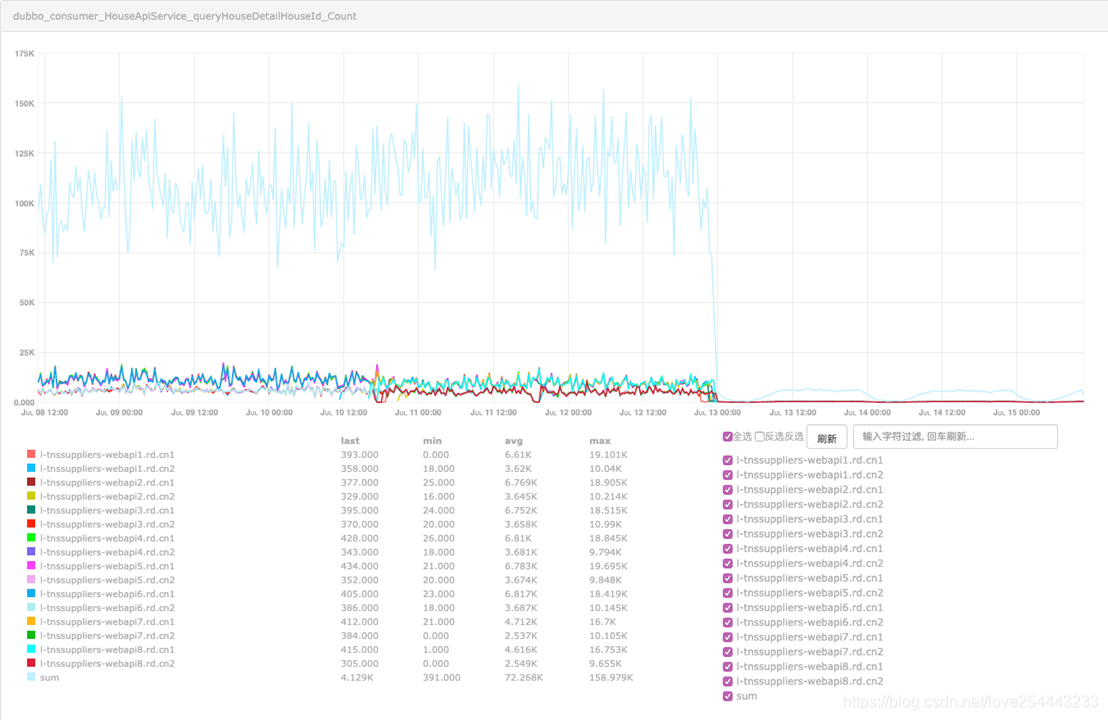Uncheck l-tnssuppliers-webapi1.rd.cn1 series checkbox
The width and height of the screenshot is (1108, 720).
pyautogui.click(x=728, y=460)
